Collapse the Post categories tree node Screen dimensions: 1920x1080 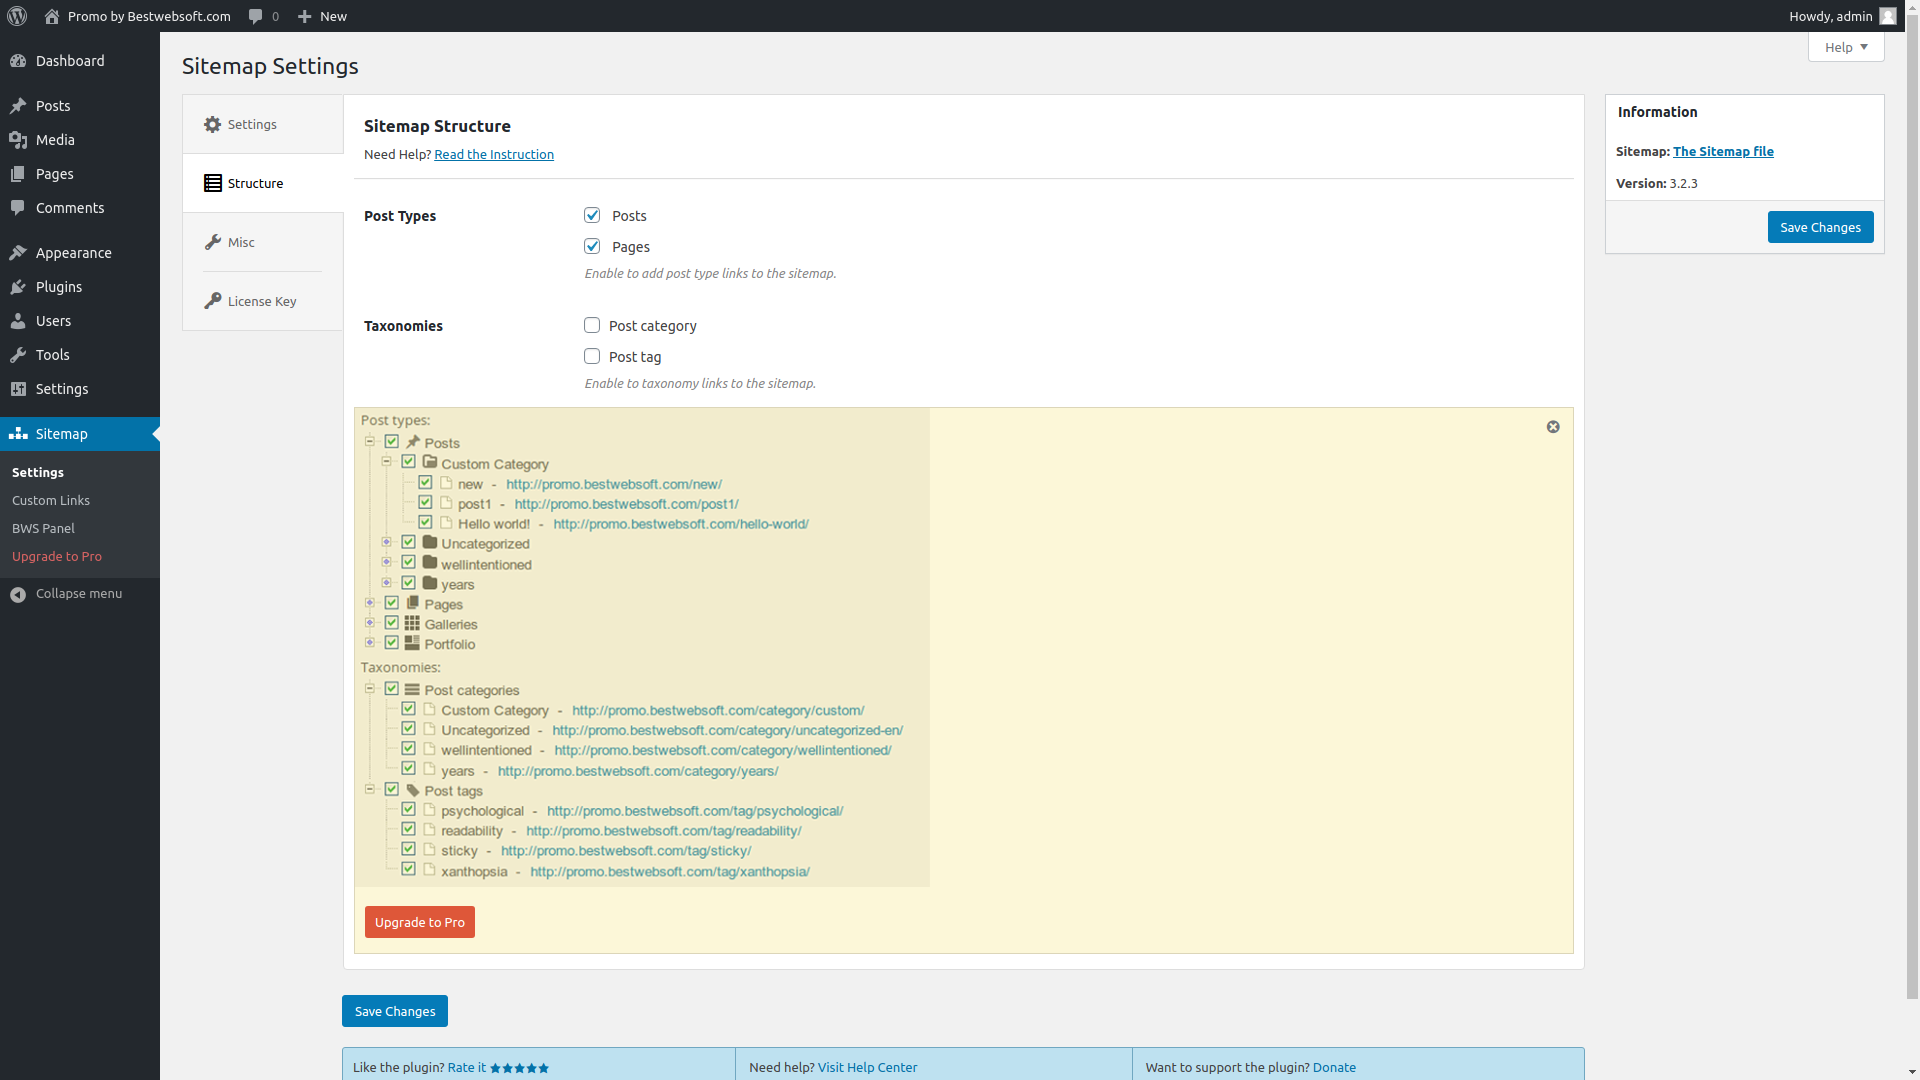point(372,689)
